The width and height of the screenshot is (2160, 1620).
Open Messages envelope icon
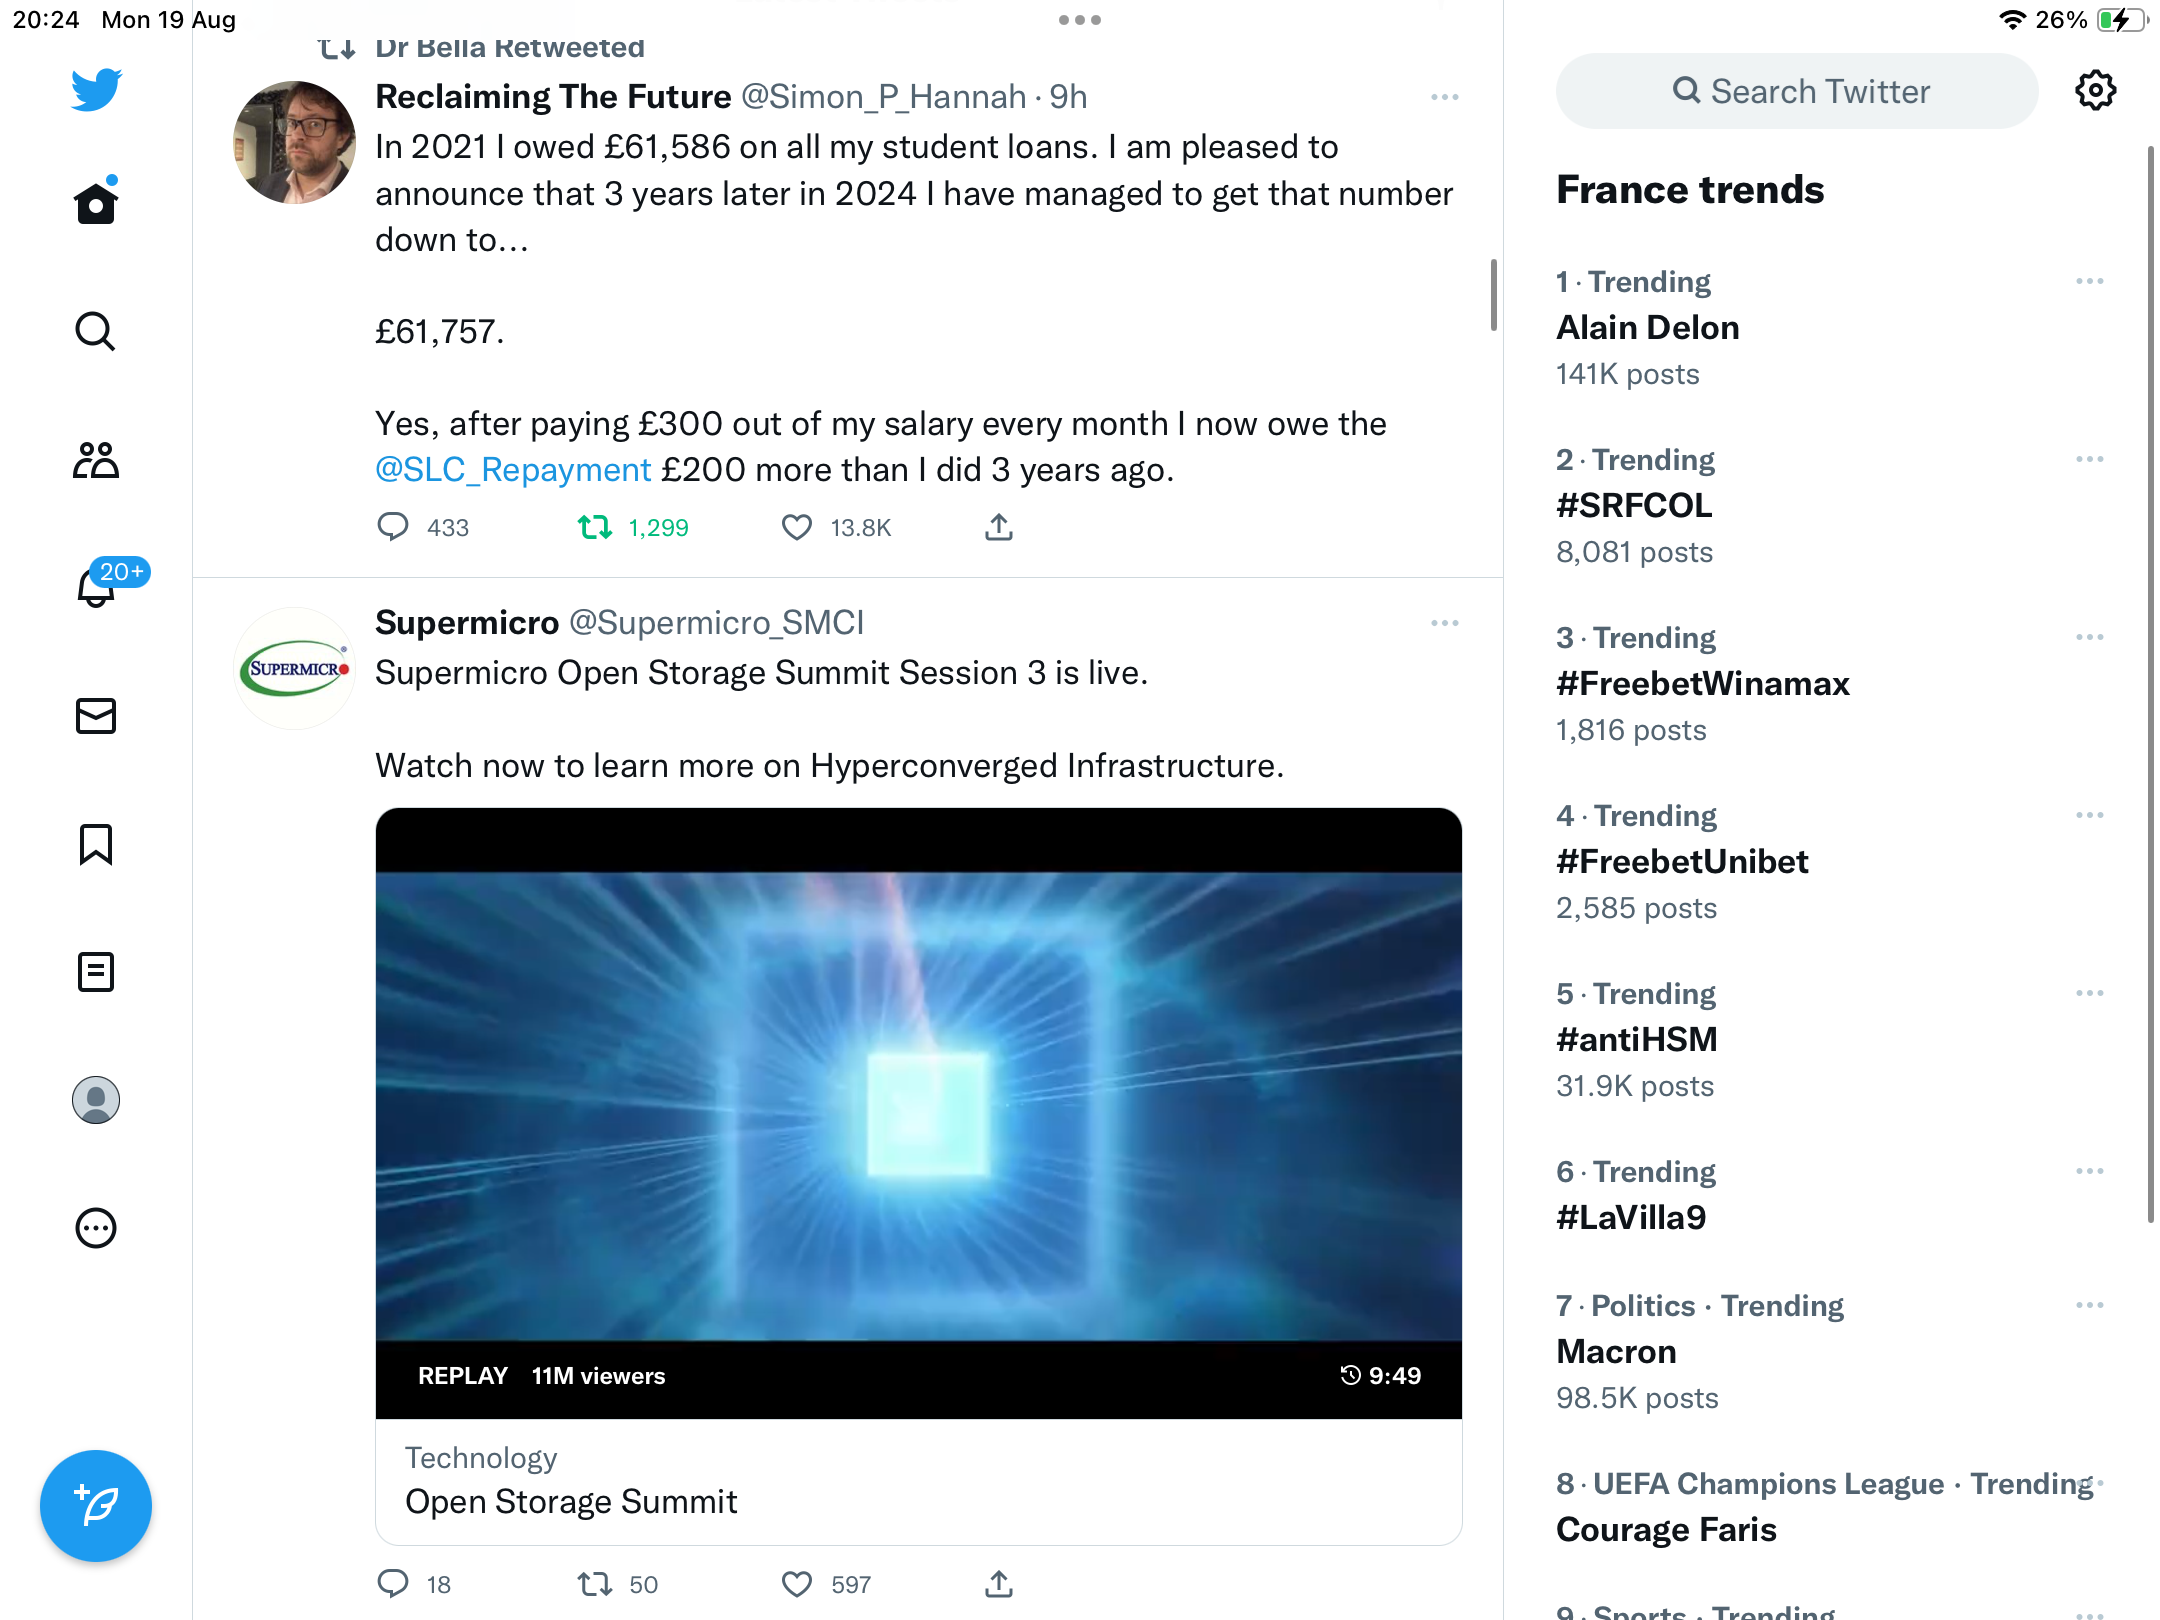96,716
